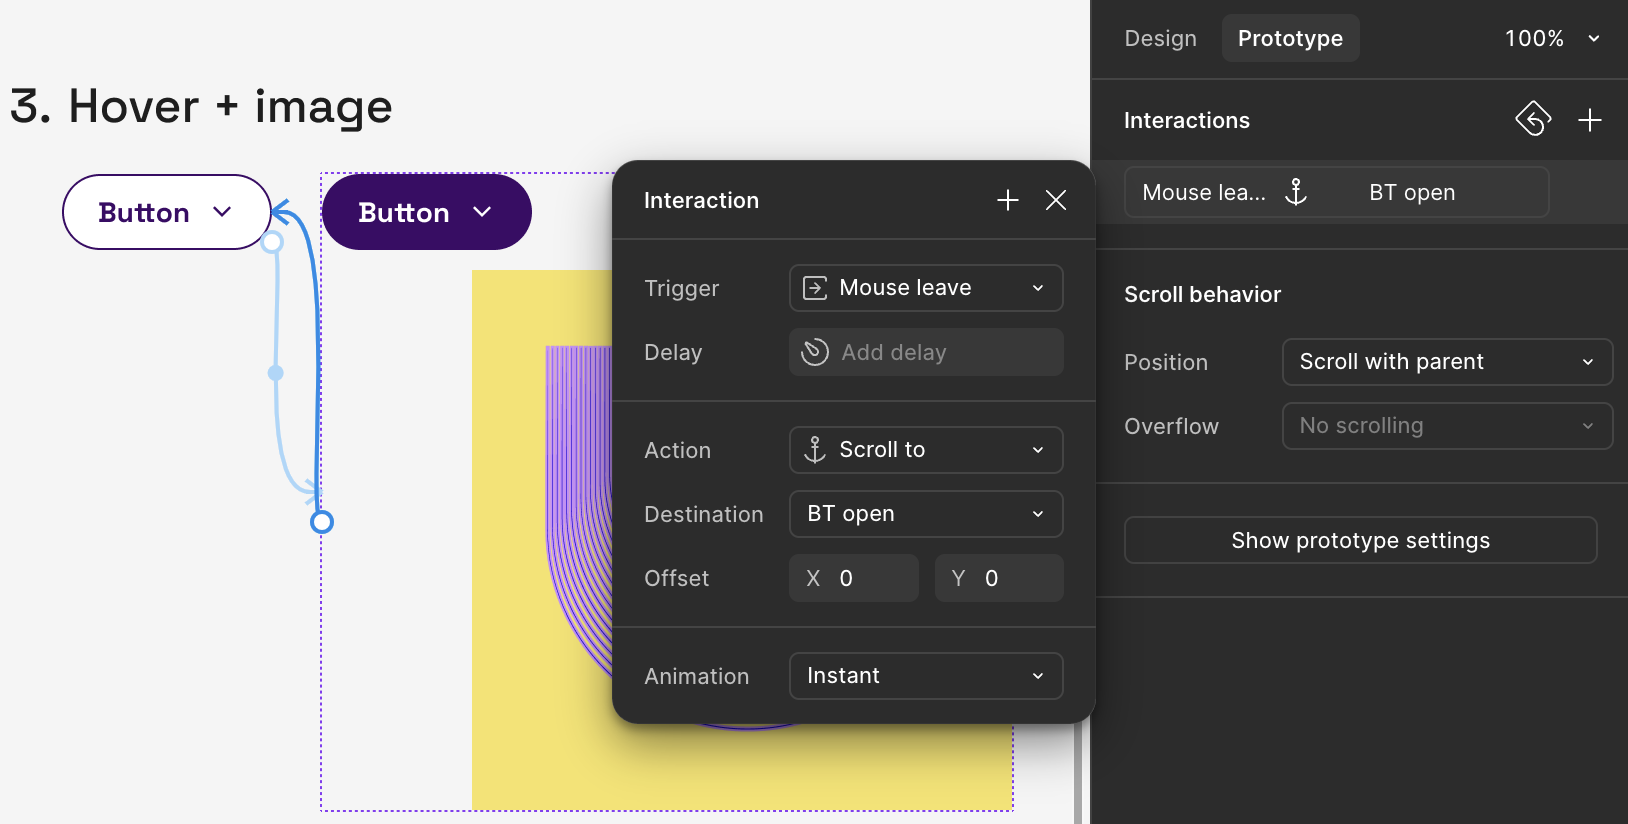Open the 100% zoom level menu
The width and height of the screenshot is (1628, 824).
click(1552, 38)
